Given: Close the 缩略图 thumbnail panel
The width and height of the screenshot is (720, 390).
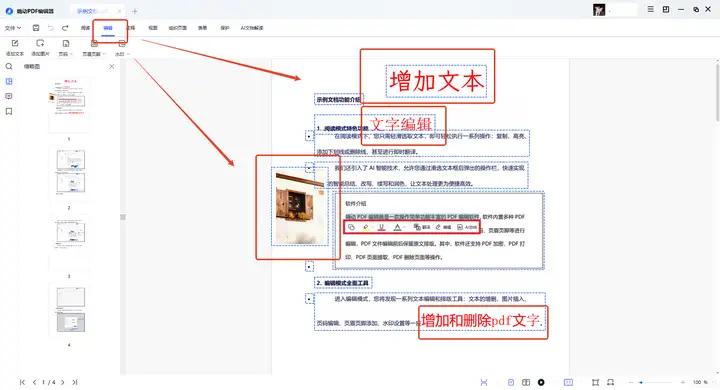Looking at the screenshot, I should tap(112, 67).
